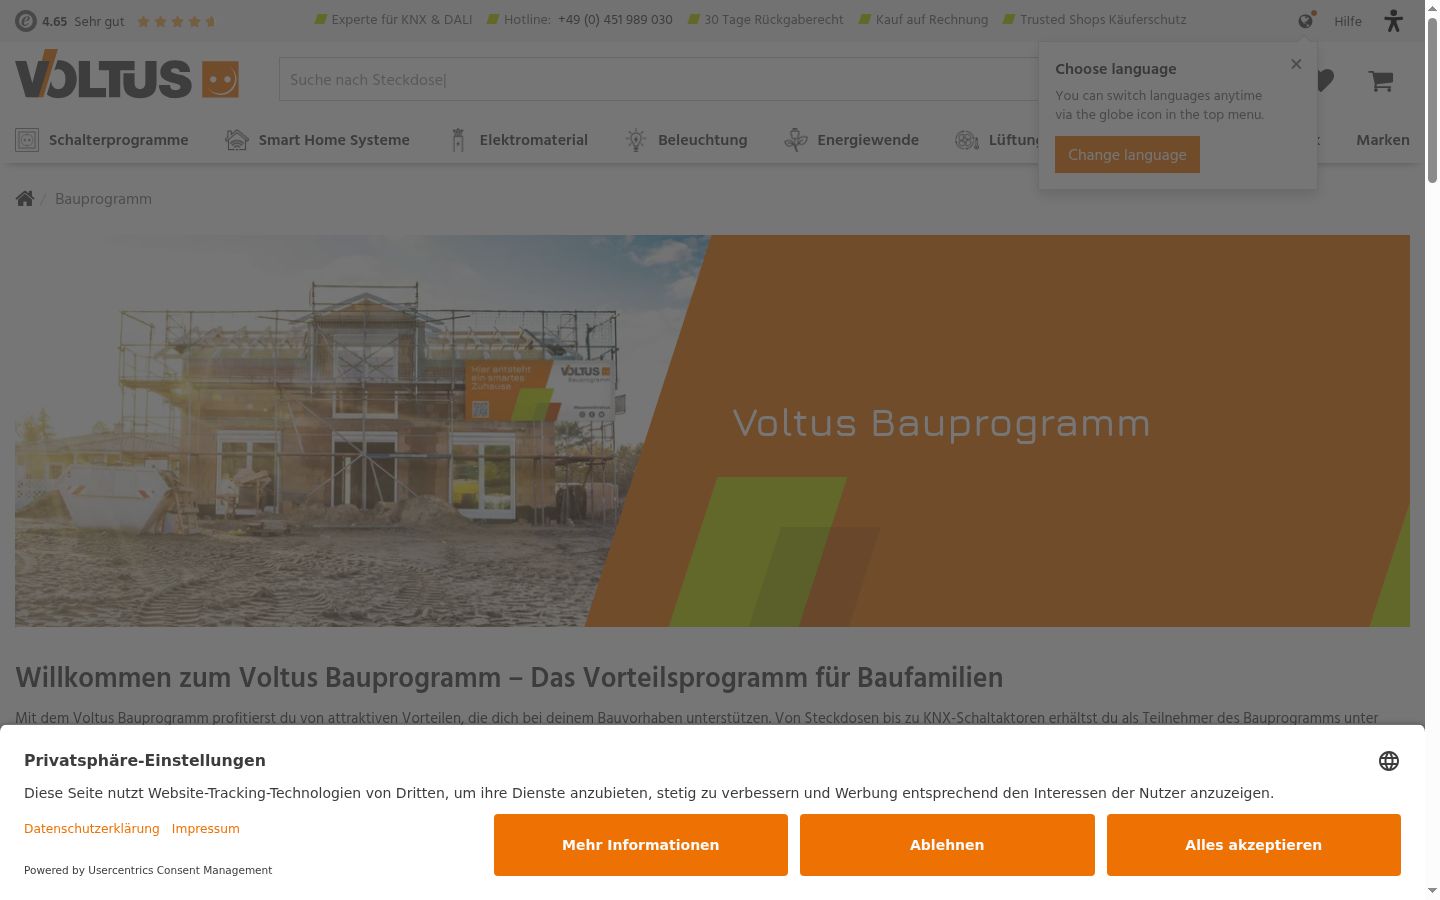This screenshot has height=900, width=1440.
Task: Open the wishlist heart icon
Action: pyautogui.click(x=1324, y=80)
